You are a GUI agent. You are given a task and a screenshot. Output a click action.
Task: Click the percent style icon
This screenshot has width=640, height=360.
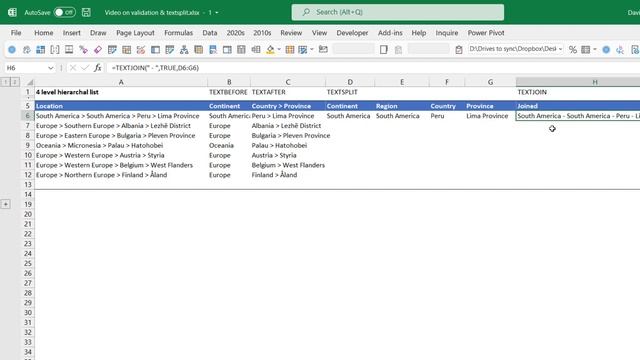click(573, 50)
